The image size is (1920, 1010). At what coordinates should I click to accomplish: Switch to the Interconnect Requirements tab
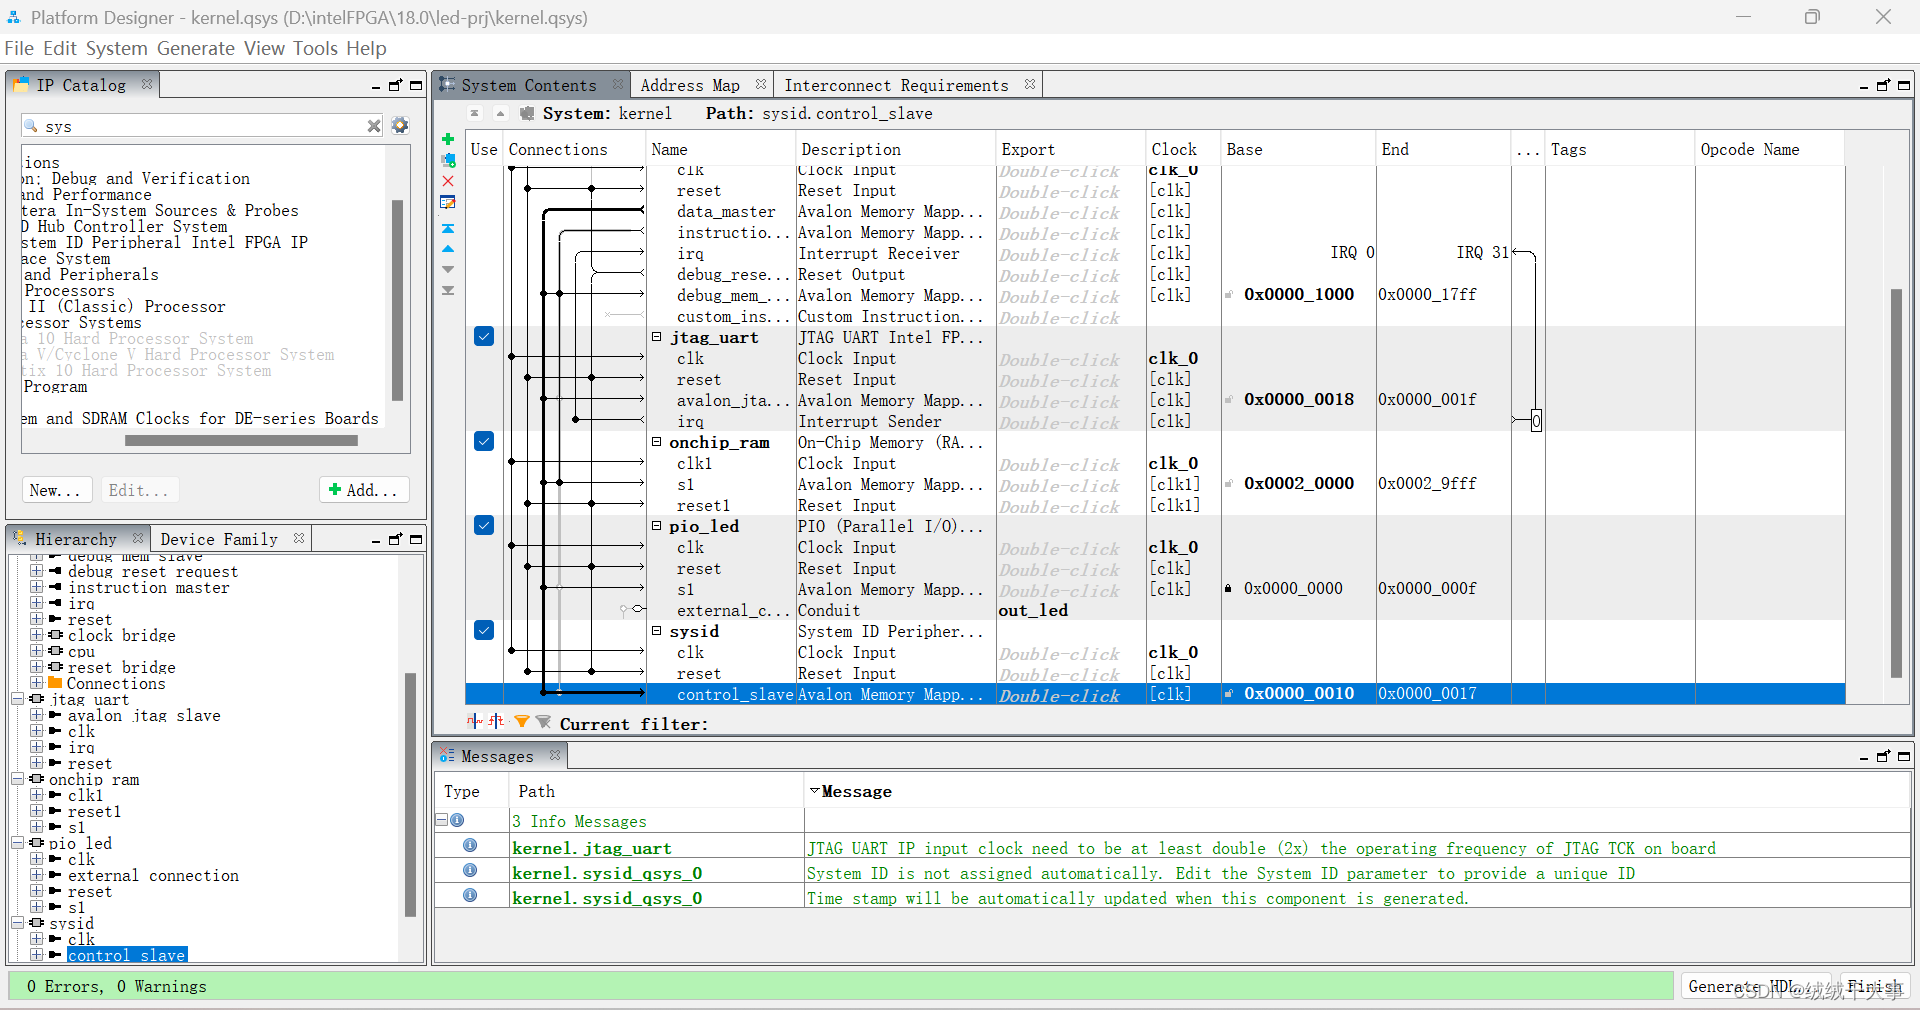[x=896, y=85]
